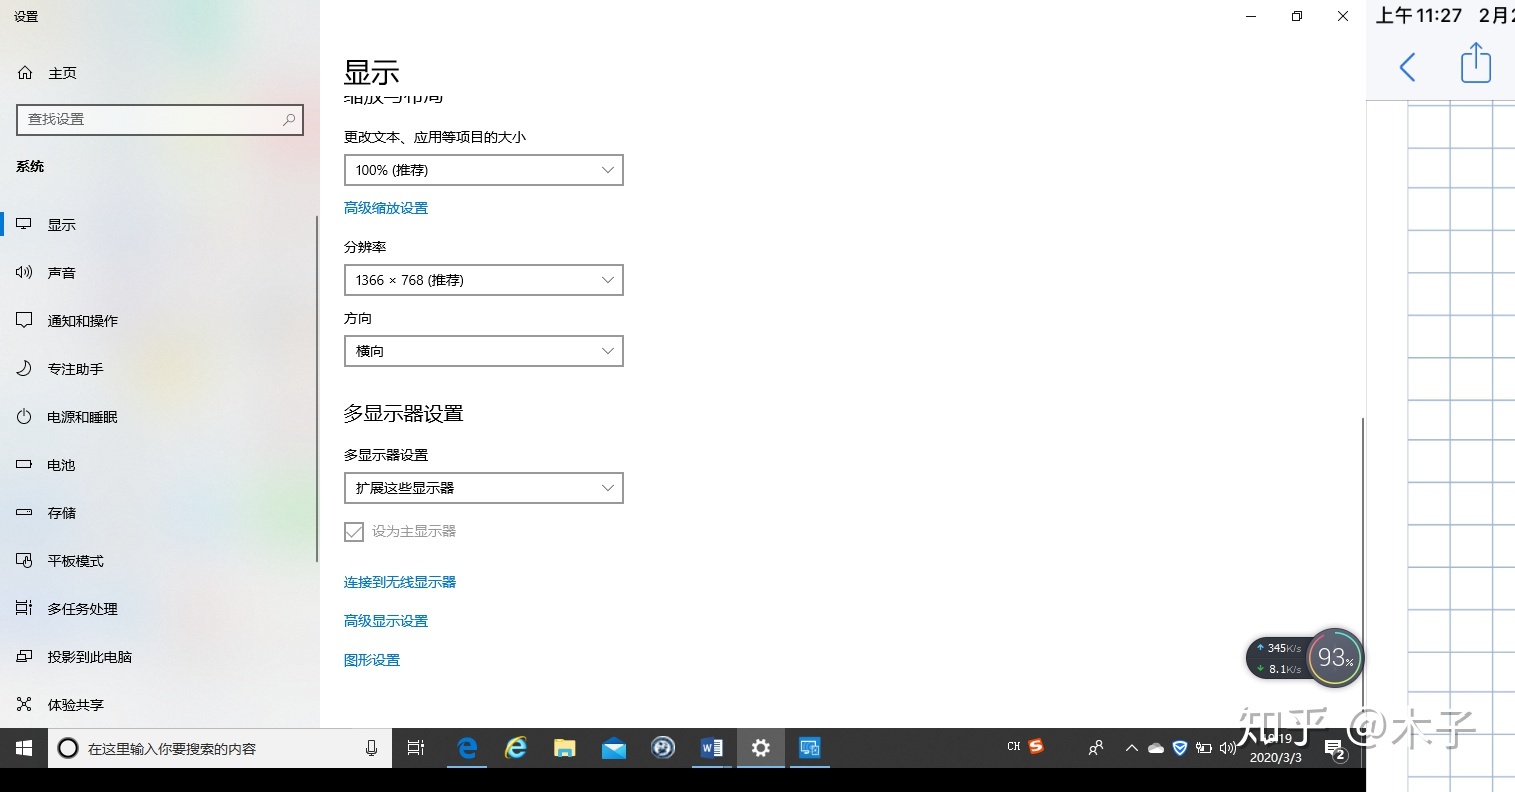Launch Microsoft Edge from the taskbar
1515x792 pixels.
[x=467, y=748]
